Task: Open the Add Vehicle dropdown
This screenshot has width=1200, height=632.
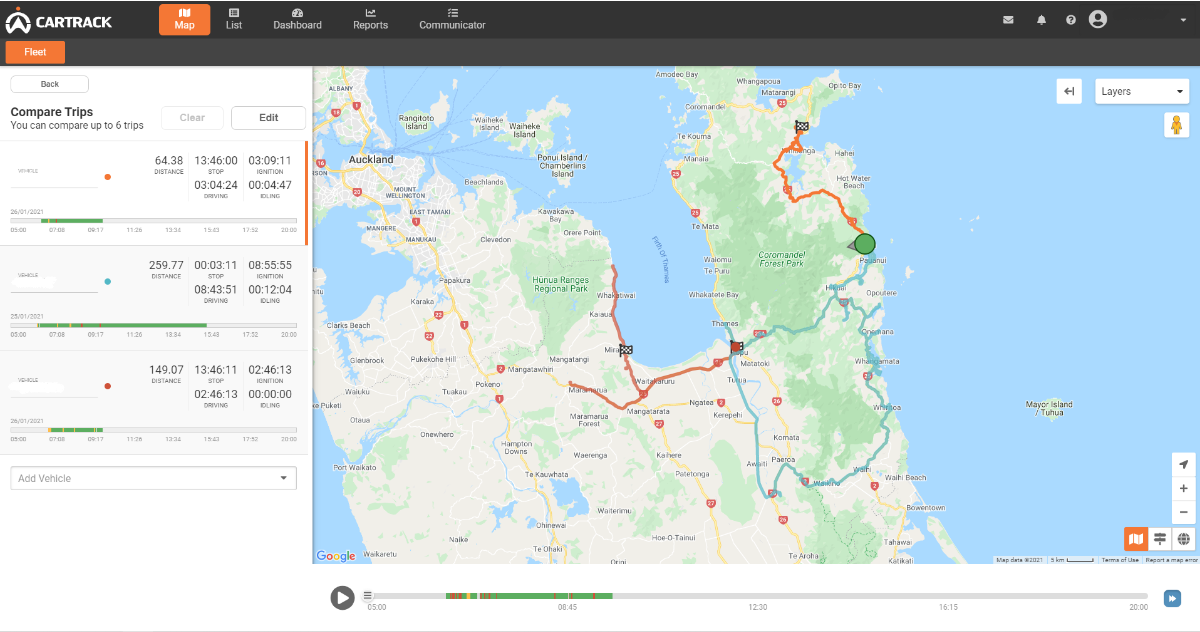Action: (153, 478)
